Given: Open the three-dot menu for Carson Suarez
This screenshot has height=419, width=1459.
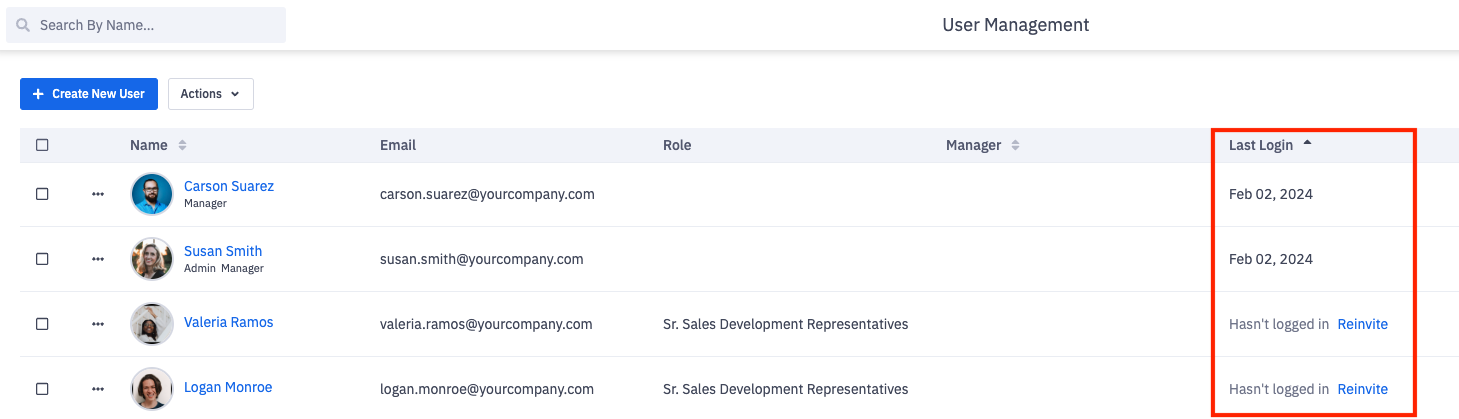Looking at the screenshot, I should point(98,194).
